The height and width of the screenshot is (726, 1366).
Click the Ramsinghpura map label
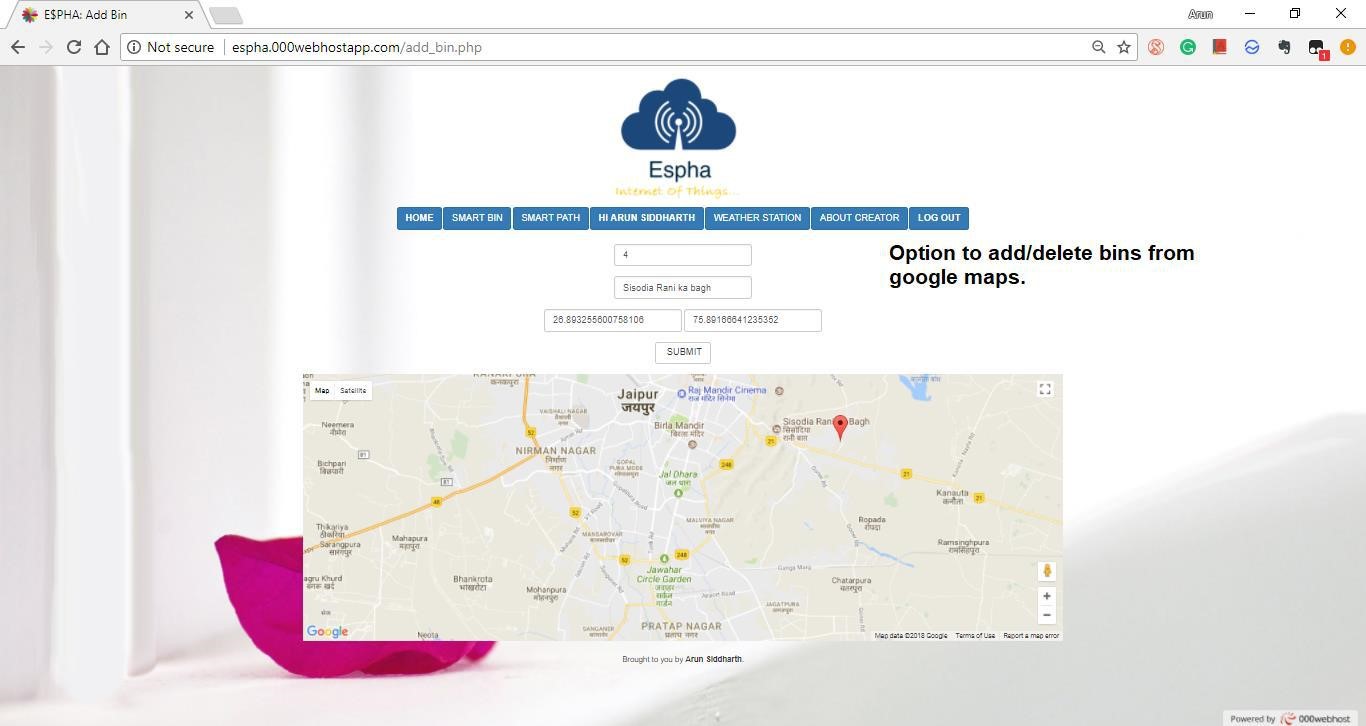point(962,546)
